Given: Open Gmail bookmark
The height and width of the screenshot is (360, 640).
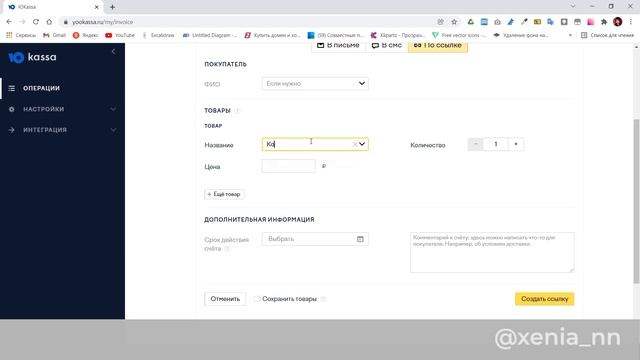Looking at the screenshot, I should tap(54, 35).
